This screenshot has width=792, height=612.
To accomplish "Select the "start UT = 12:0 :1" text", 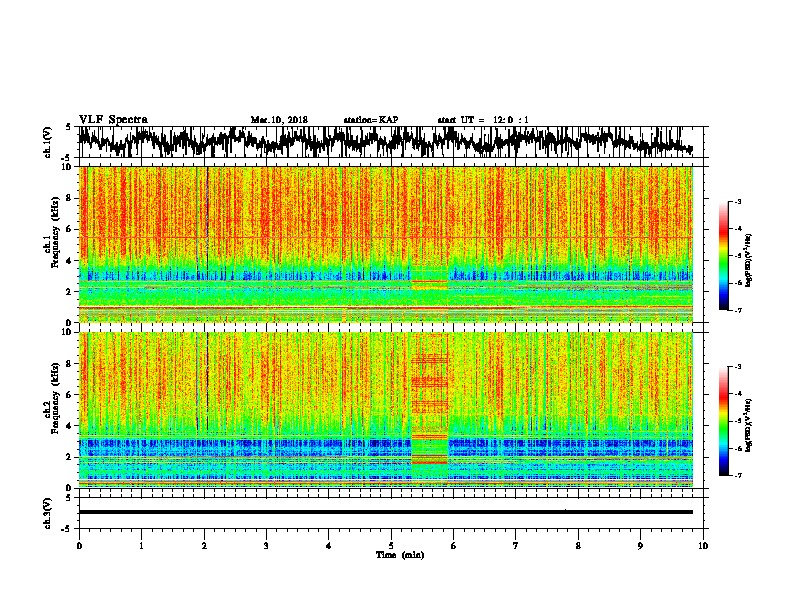I will point(483,120).
